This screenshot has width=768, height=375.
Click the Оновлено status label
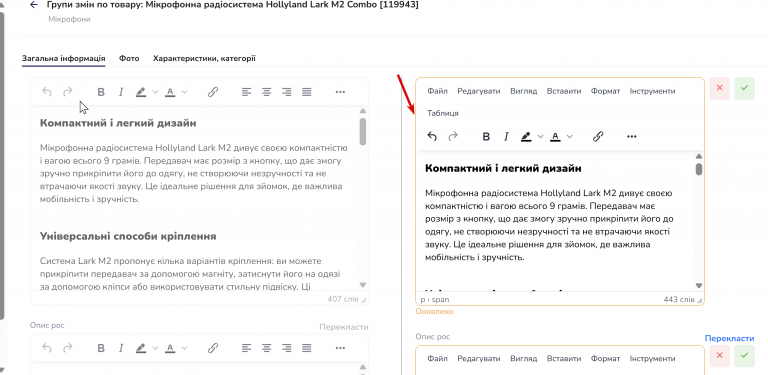[434, 311]
